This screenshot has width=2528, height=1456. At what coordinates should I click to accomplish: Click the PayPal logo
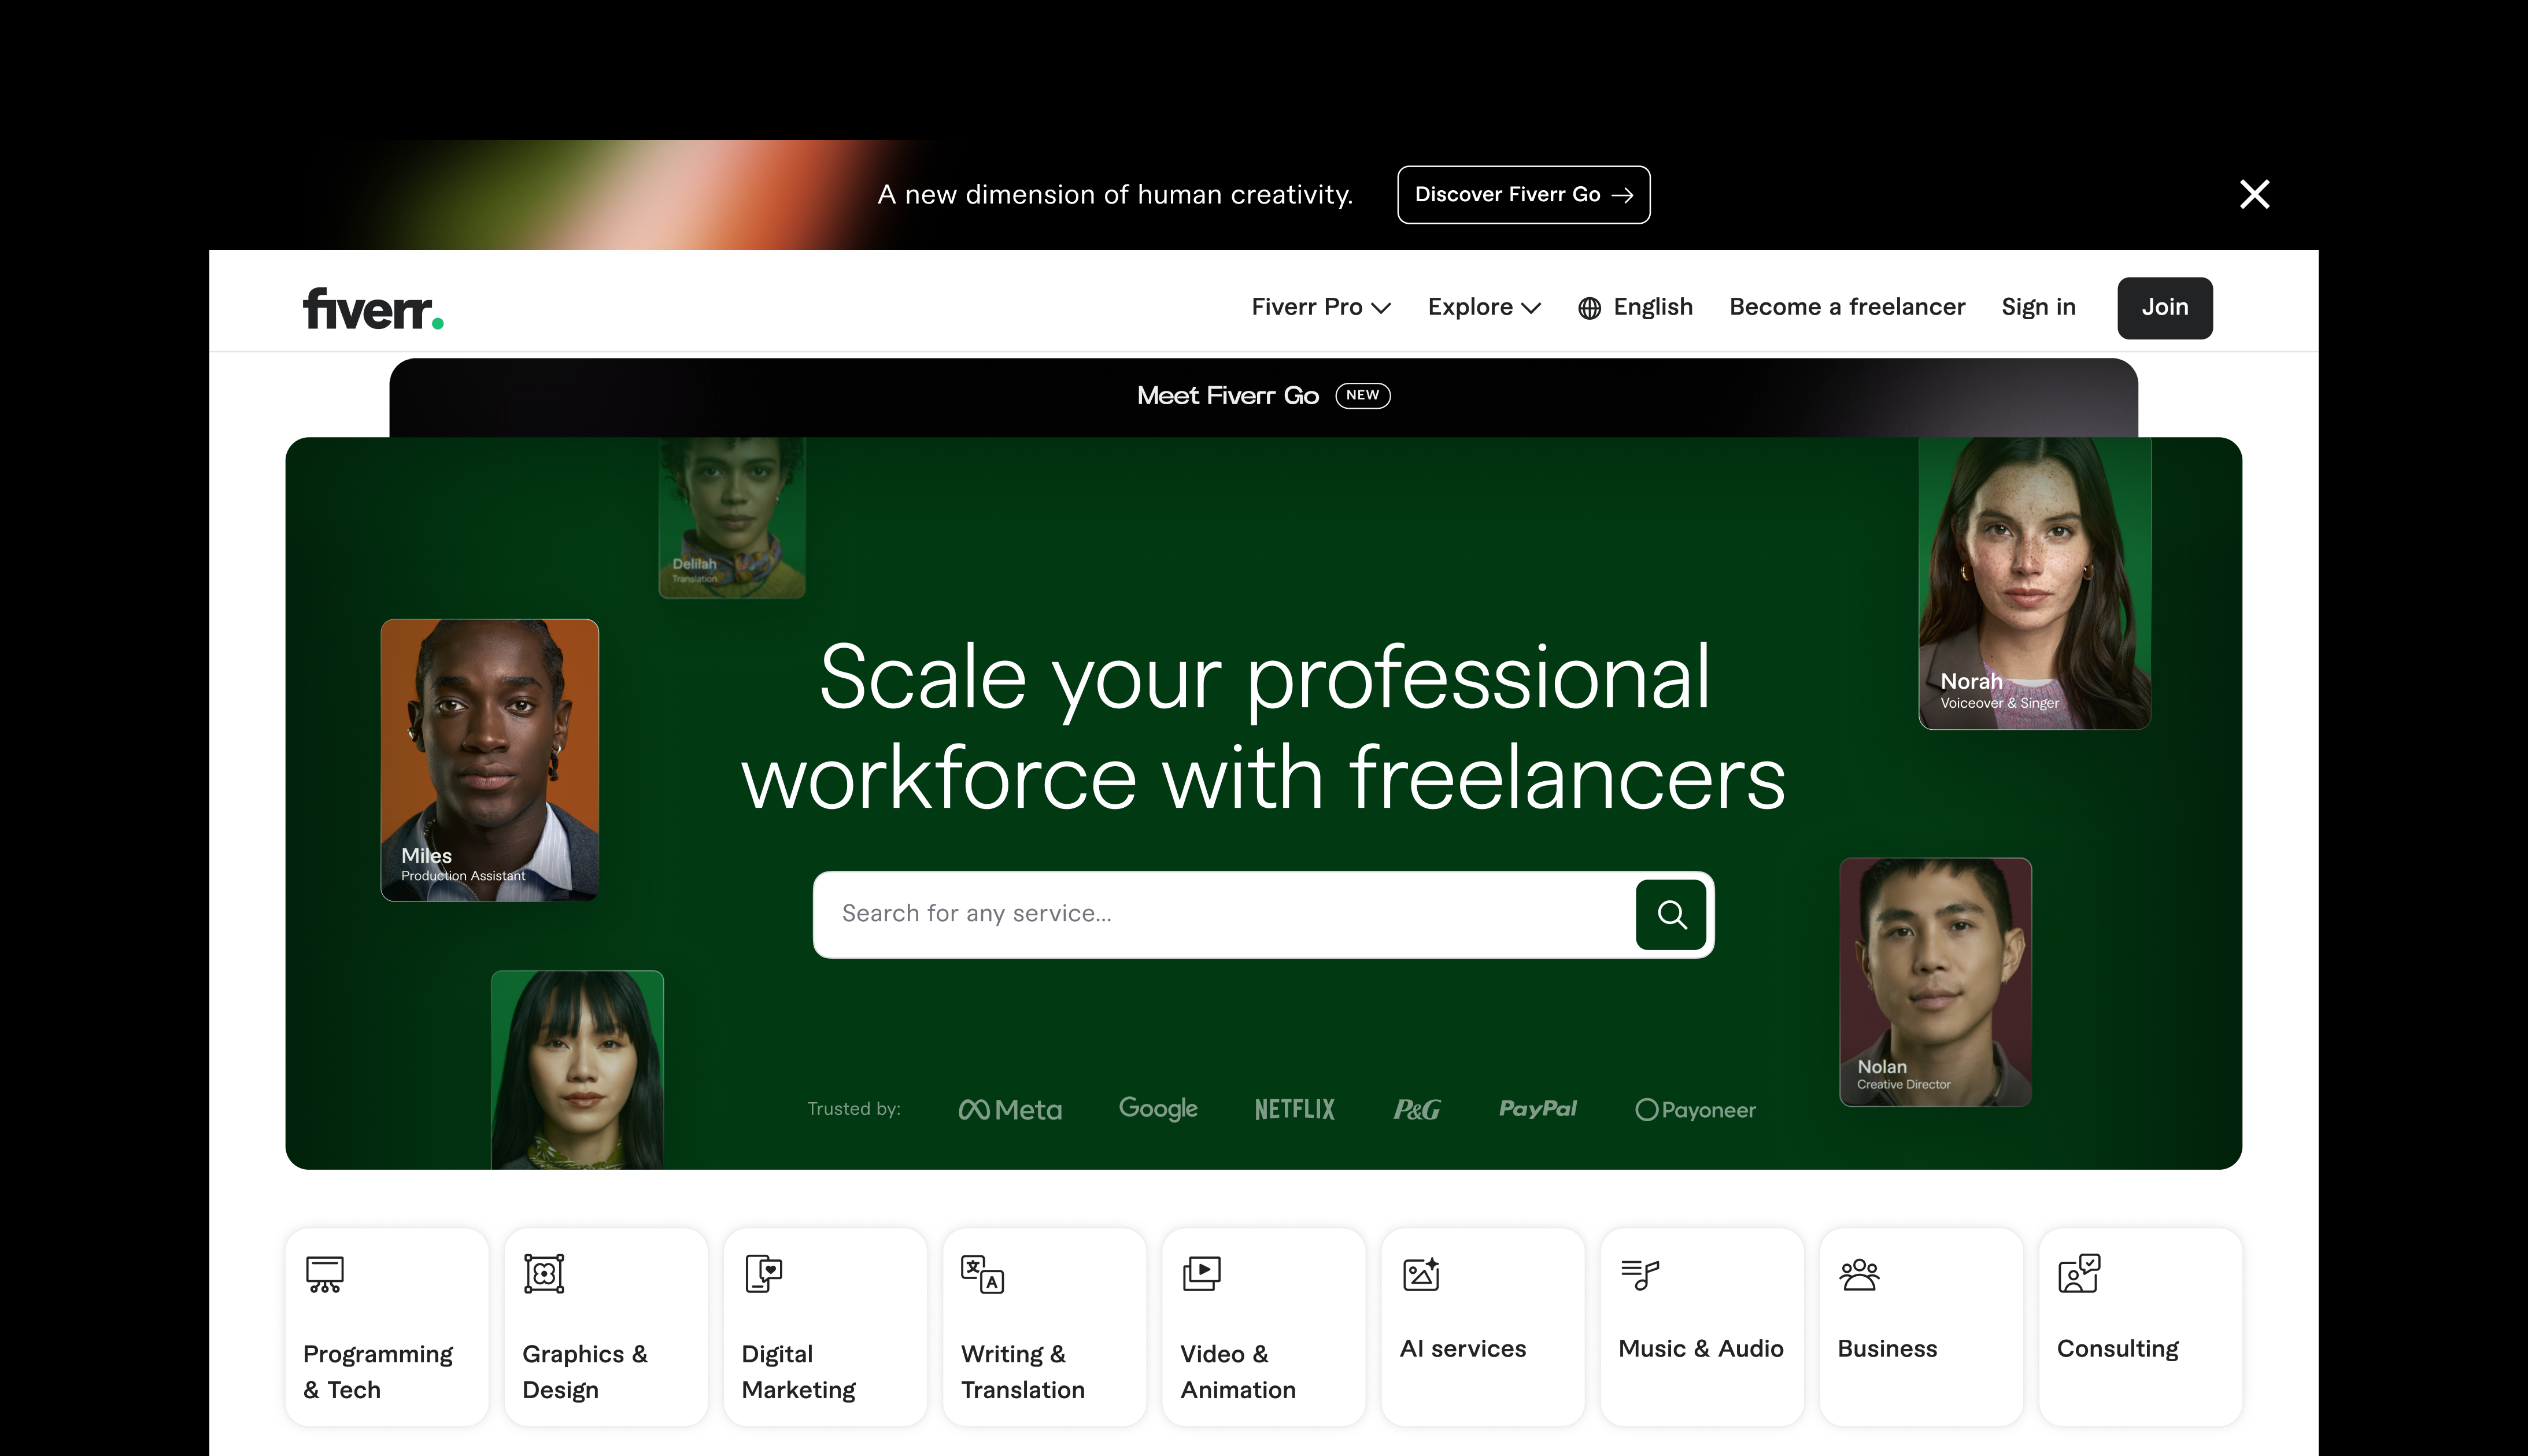1537,1108
